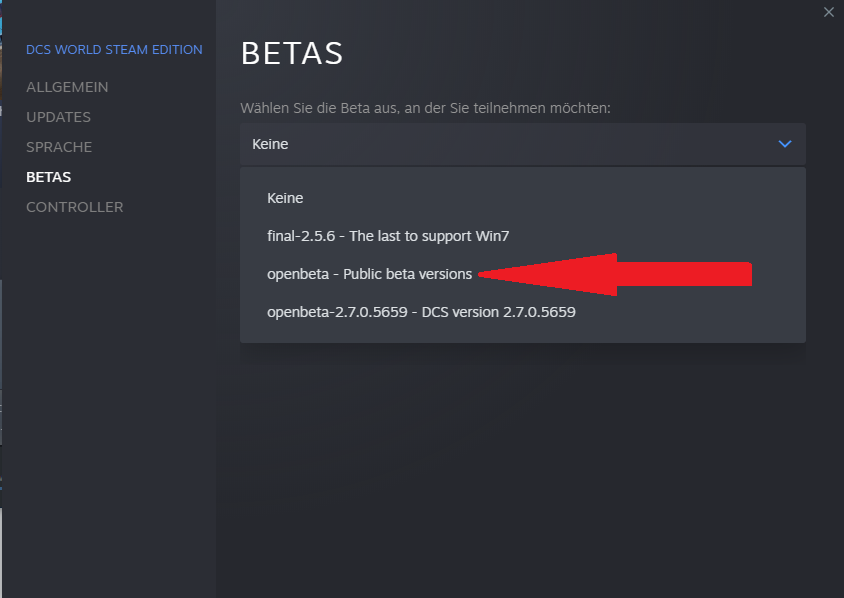The image size is (844, 598).
Task: Choose the "final-2.5.6" Win7 beta branch
Action: click(x=388, y=236)
